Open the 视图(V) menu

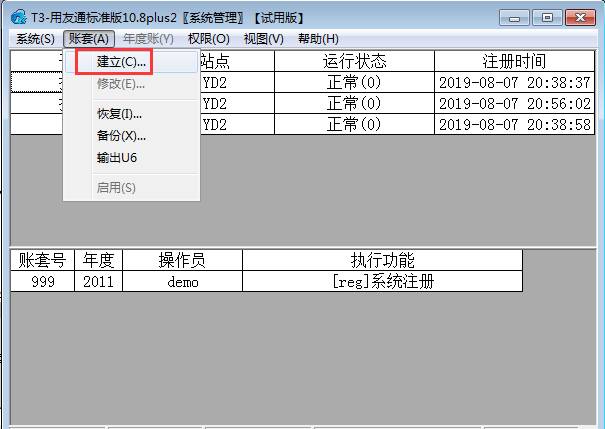264,39
